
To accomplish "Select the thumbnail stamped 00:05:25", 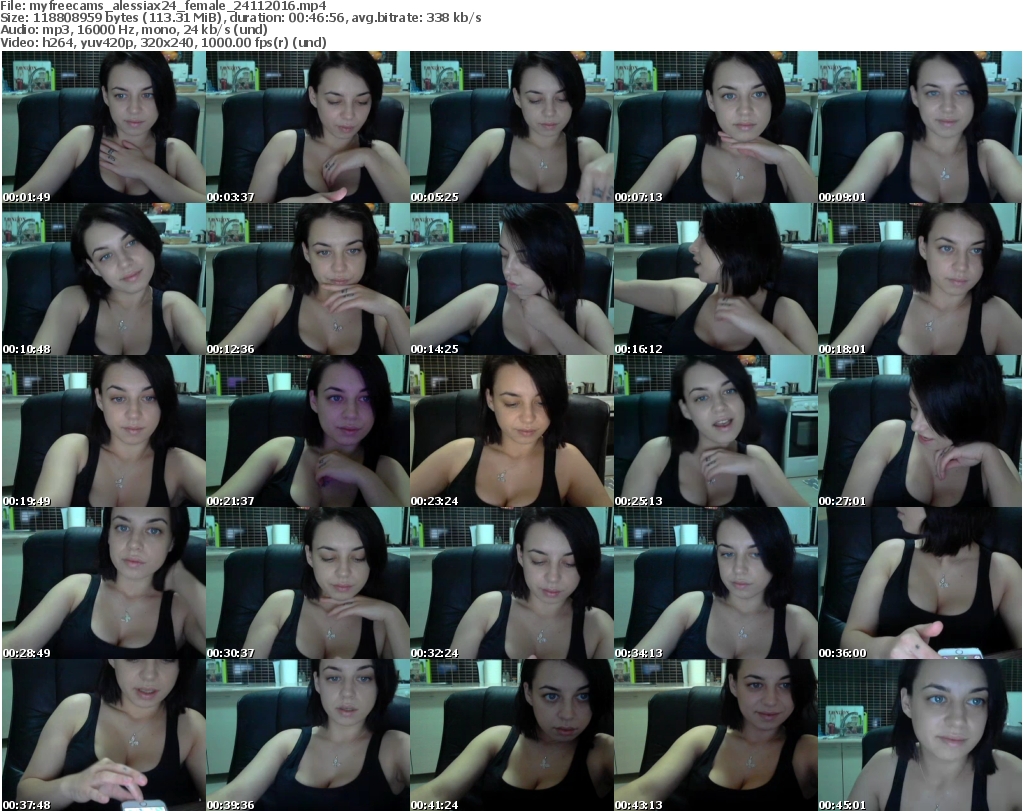I will (511, 127).
